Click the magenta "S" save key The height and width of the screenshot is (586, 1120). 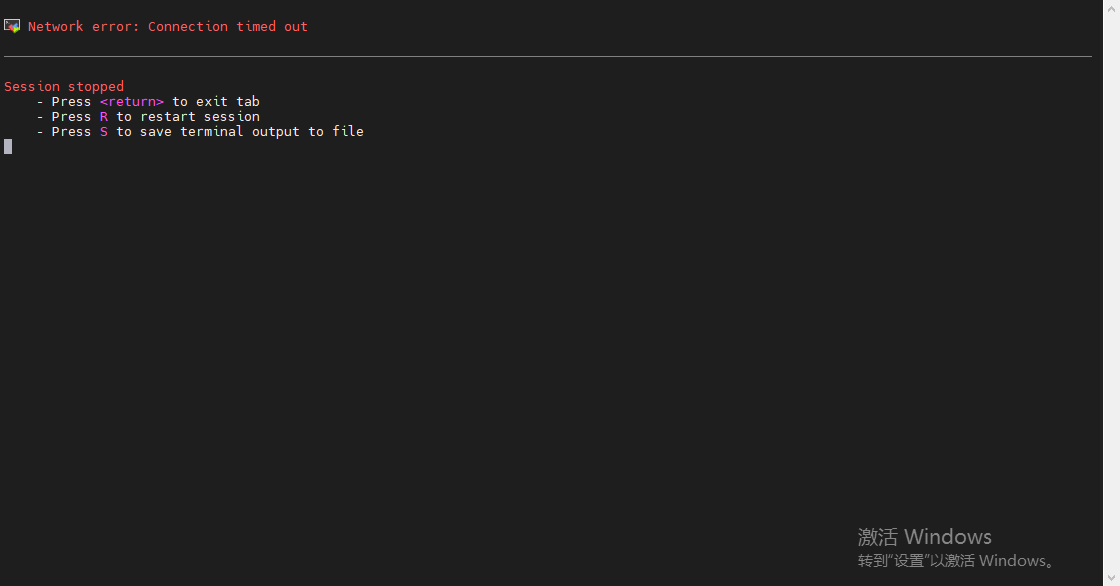tap(104, 132)
